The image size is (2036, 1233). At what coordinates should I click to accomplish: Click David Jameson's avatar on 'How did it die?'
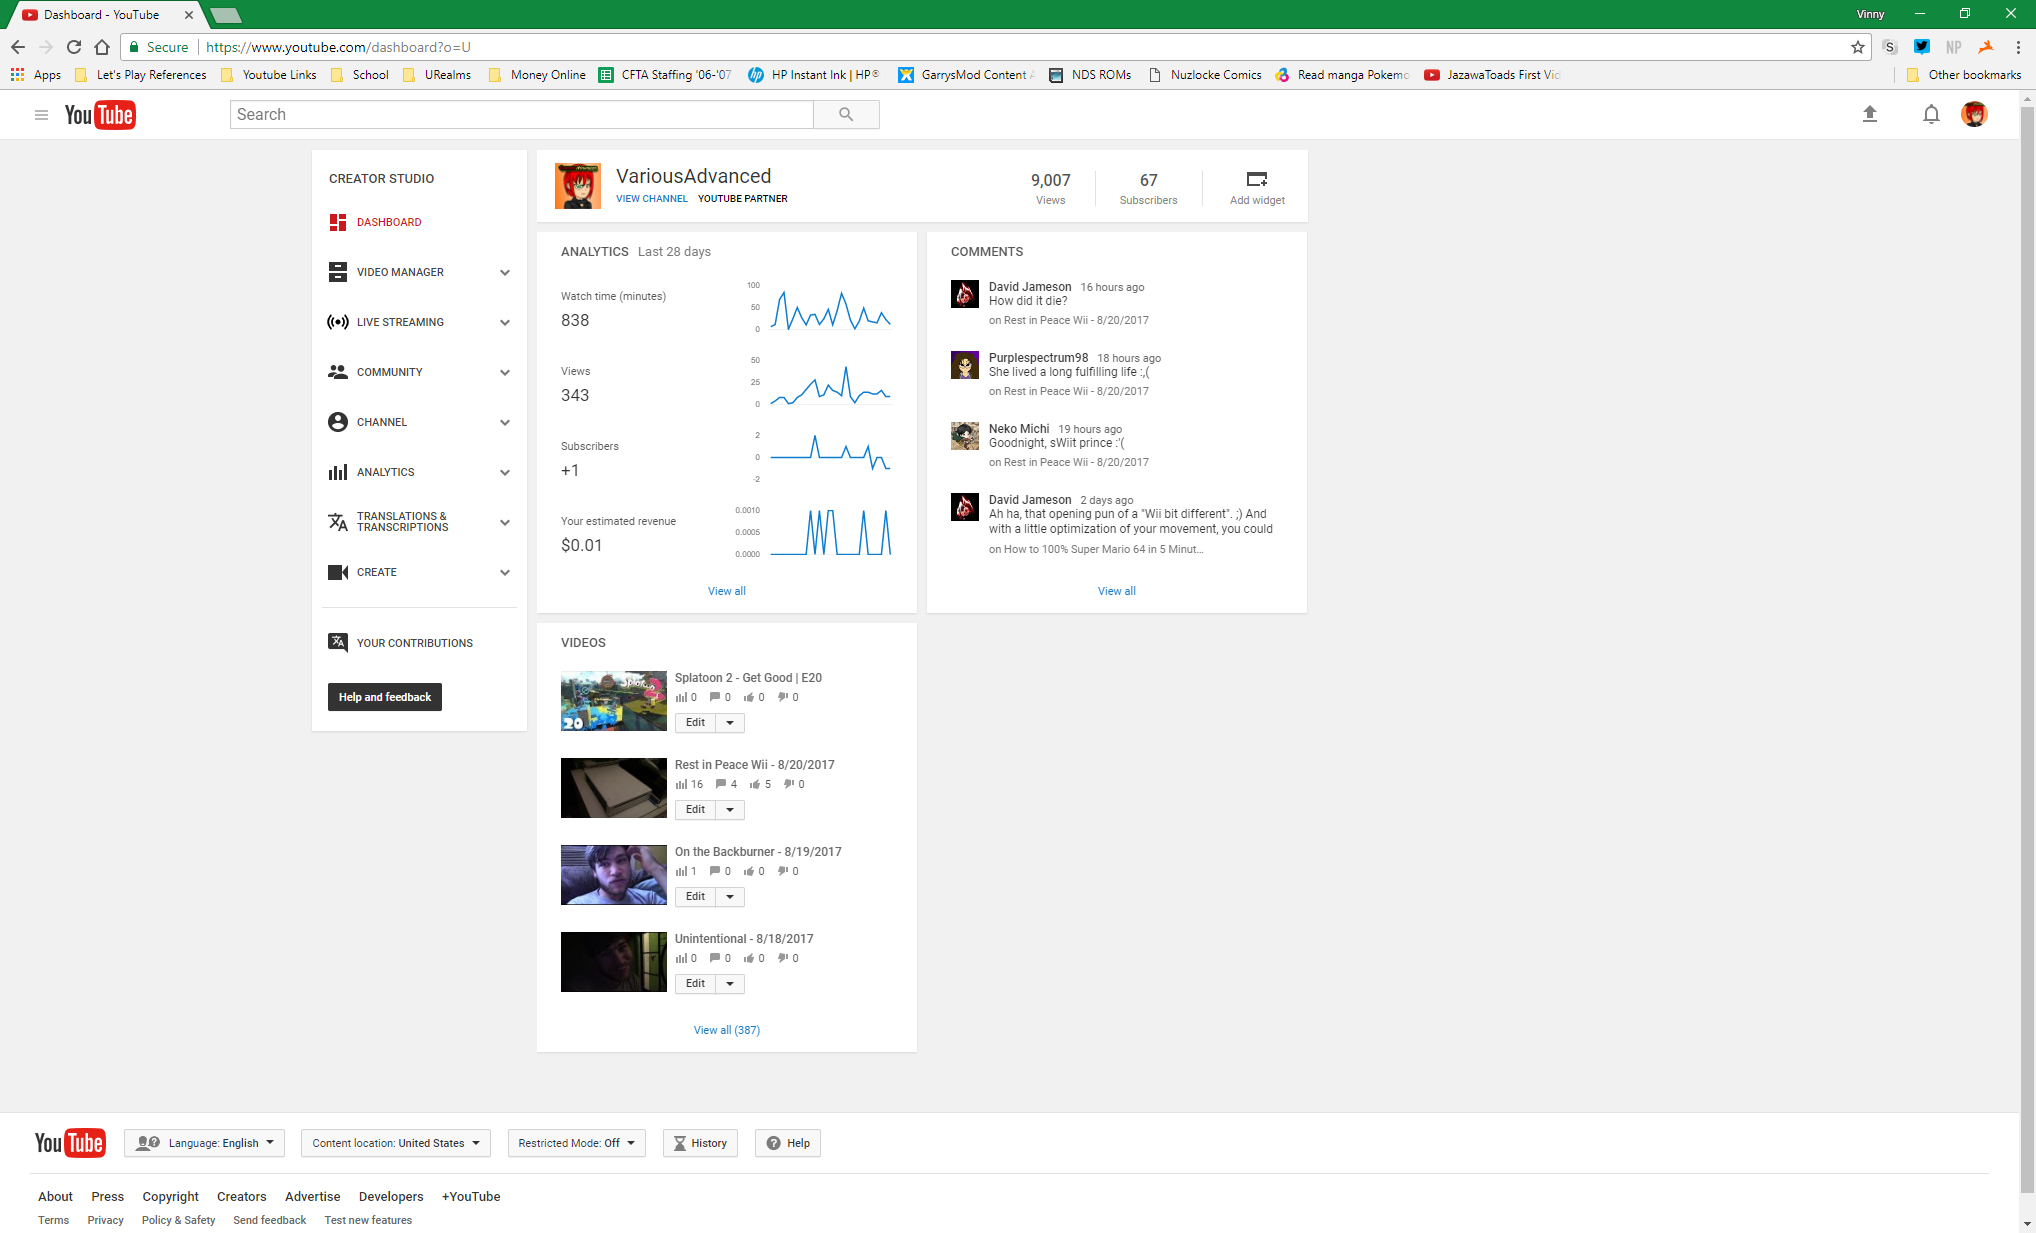pos(965,294)
